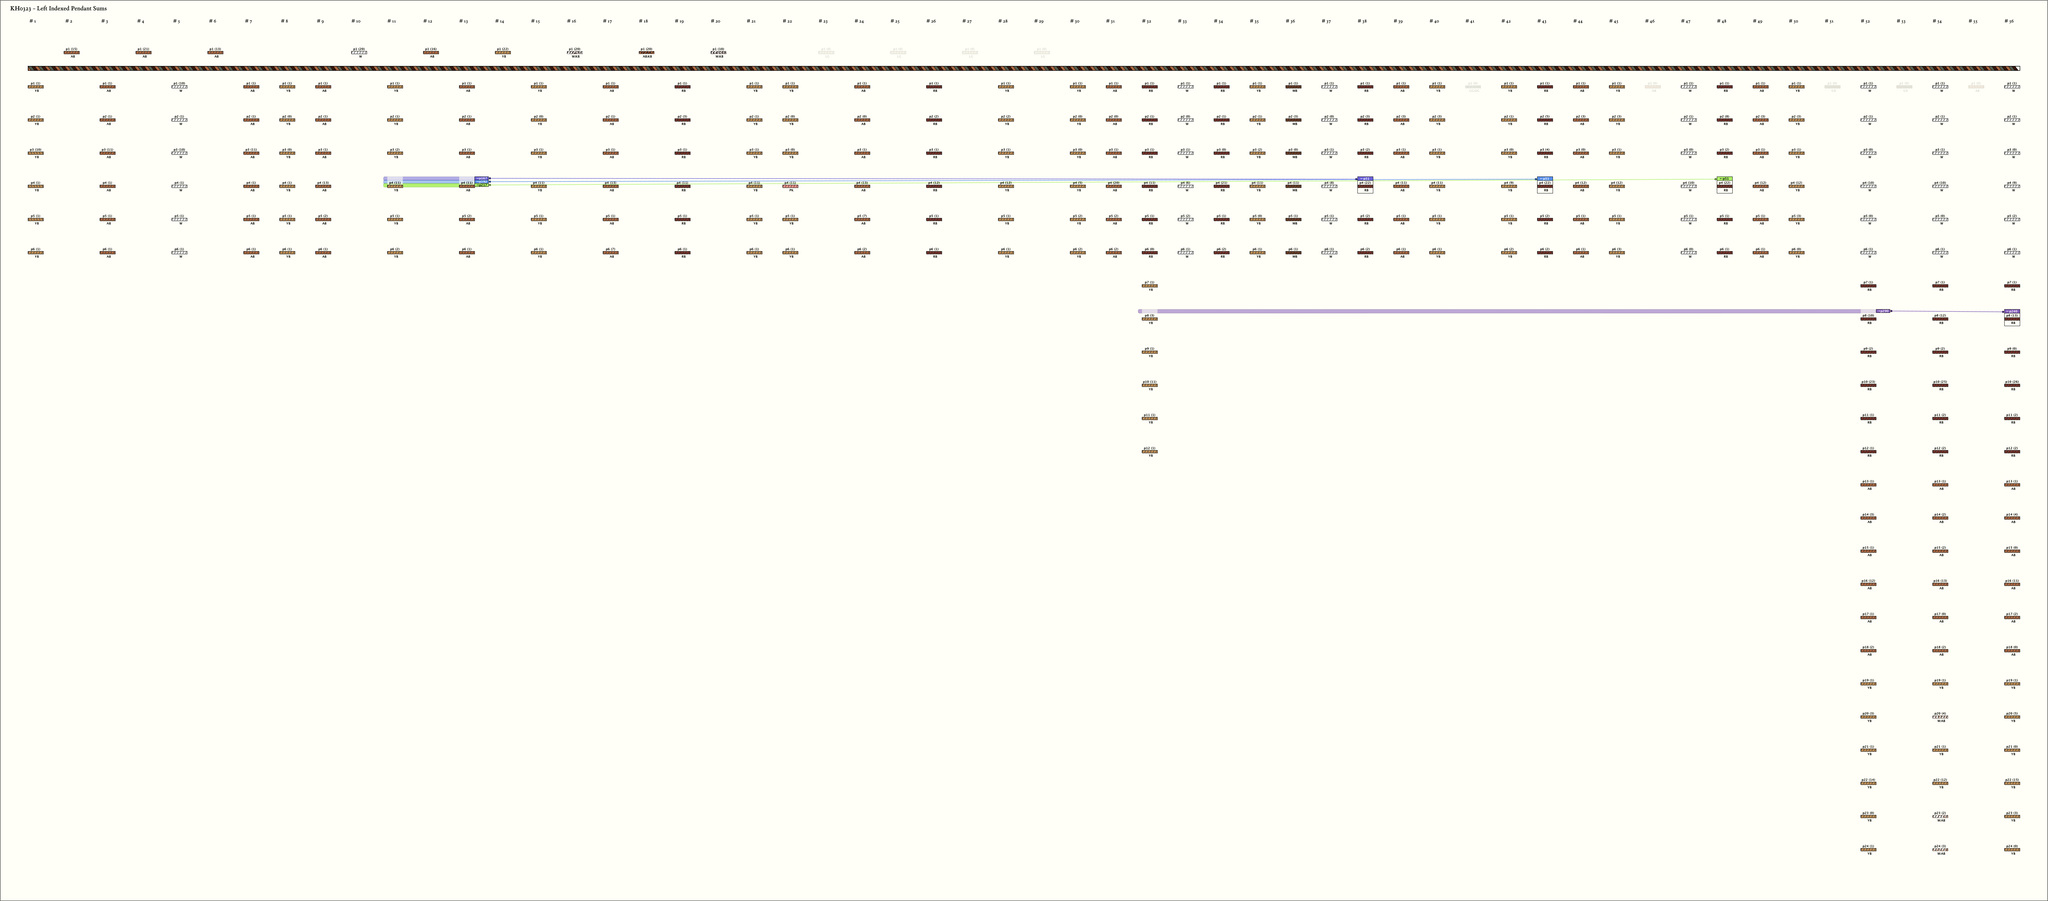Click the "# 56" column header
The image size is (2048, 901).
[x=2009, y=21]
